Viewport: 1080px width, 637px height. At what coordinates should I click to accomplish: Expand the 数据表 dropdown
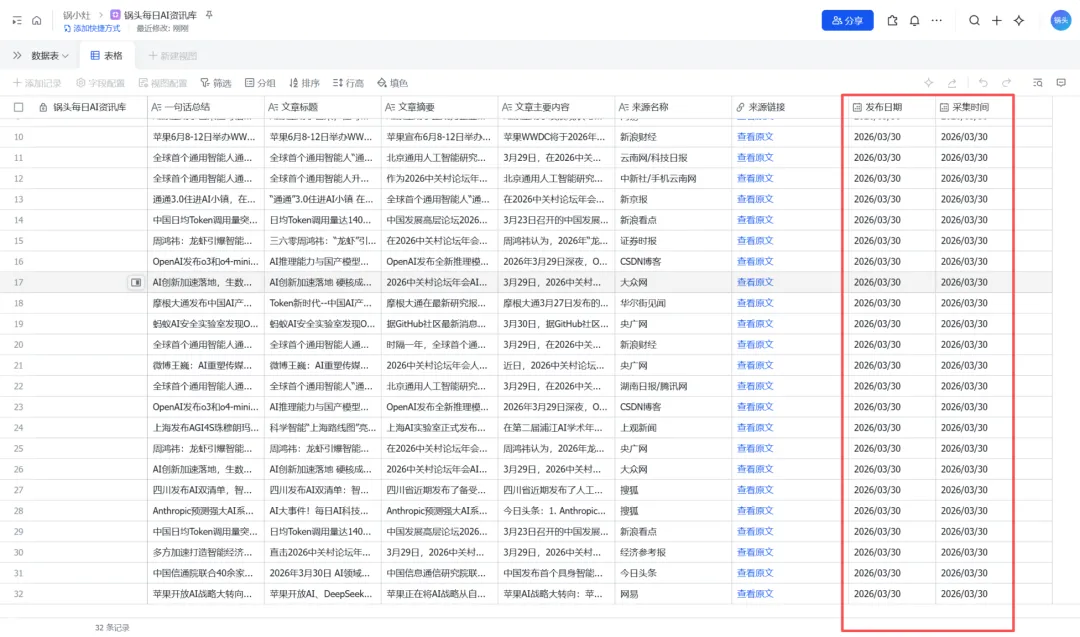tap(50, 56)
